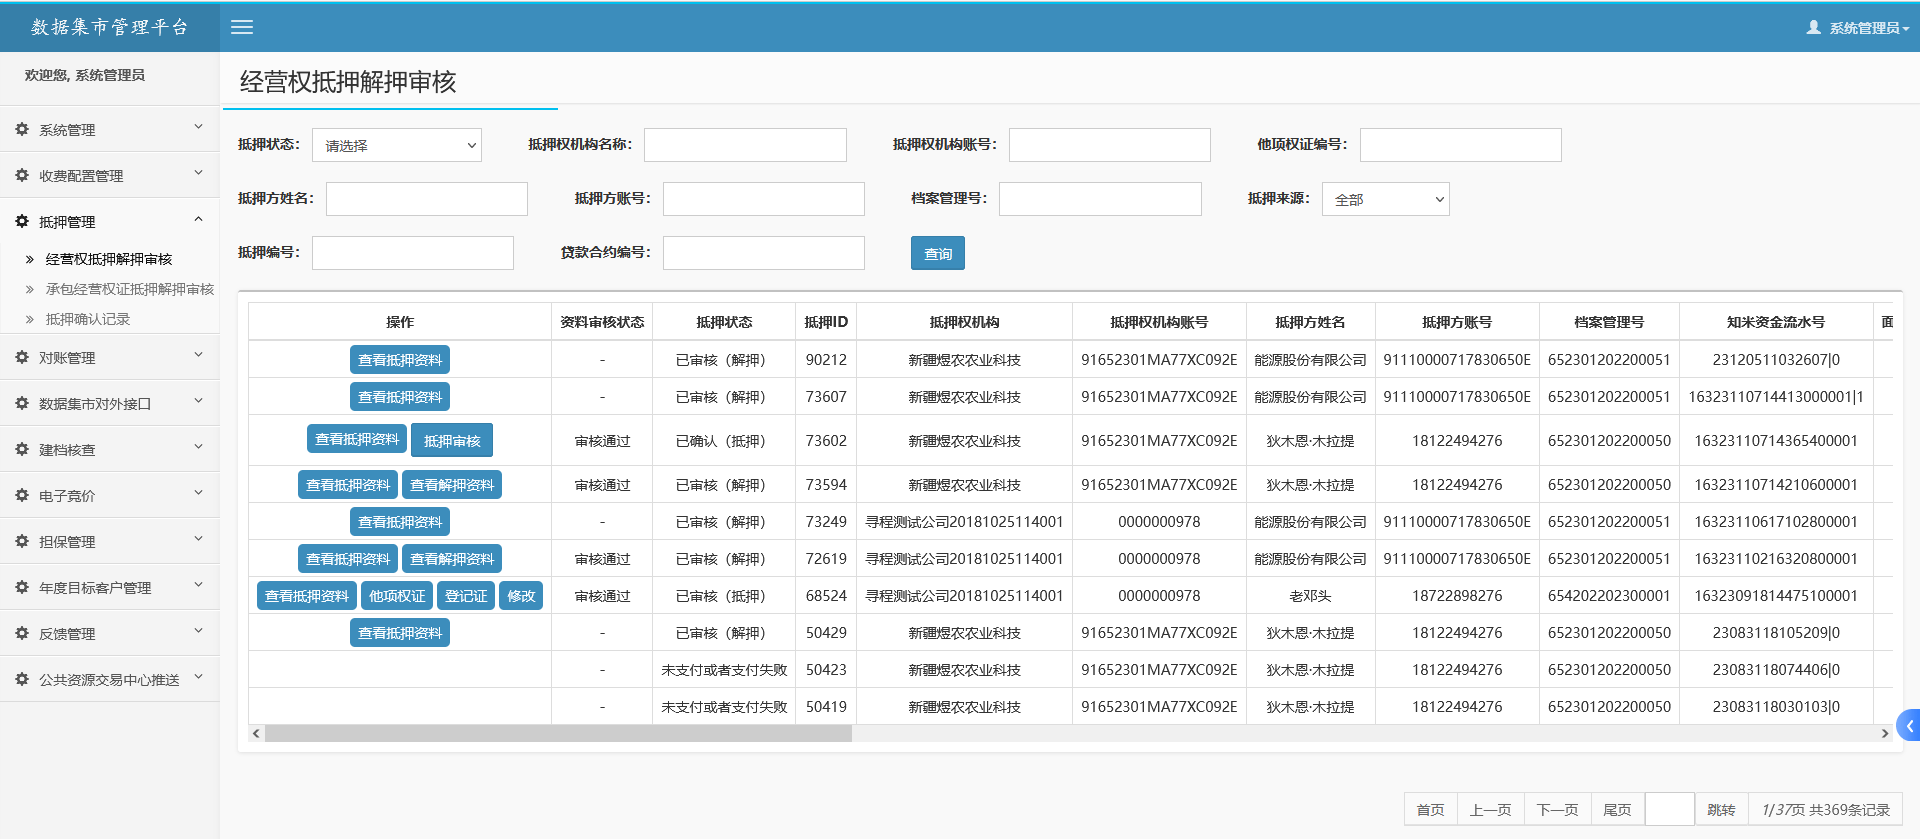Focus the 他项权证编号 input field
1920x839 pixels.
tap(1461, 145)
